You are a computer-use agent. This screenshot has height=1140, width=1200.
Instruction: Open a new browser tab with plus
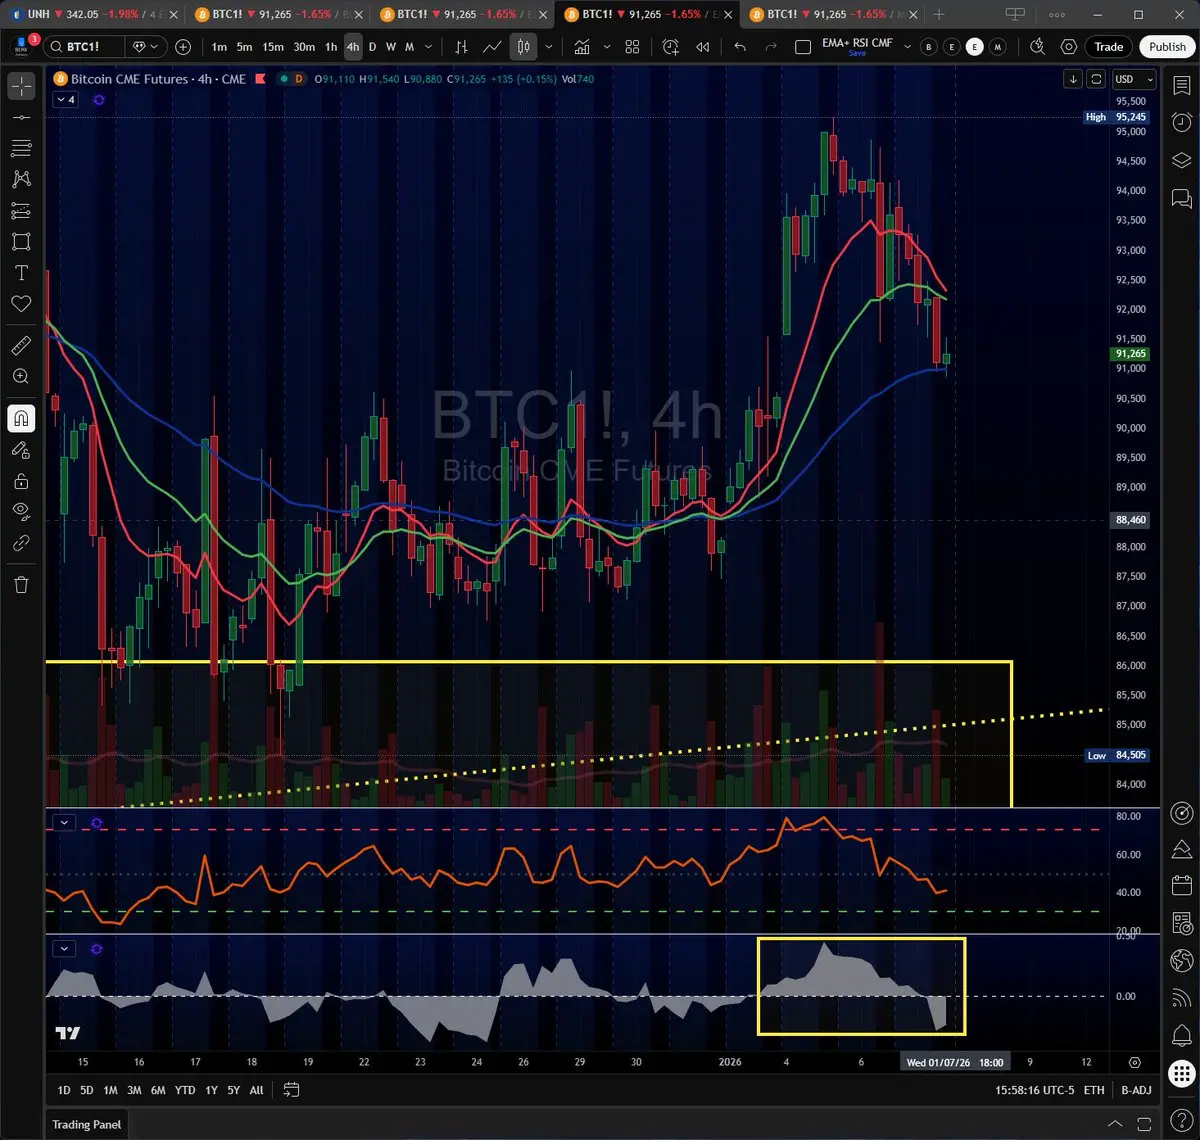939,15
